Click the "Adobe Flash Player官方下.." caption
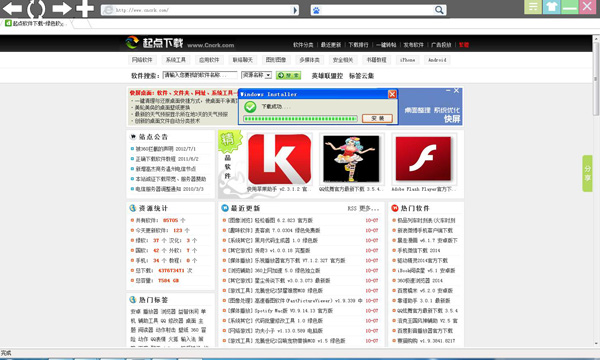600x360 pixels. pyautogui.click(x=424, y=189)
